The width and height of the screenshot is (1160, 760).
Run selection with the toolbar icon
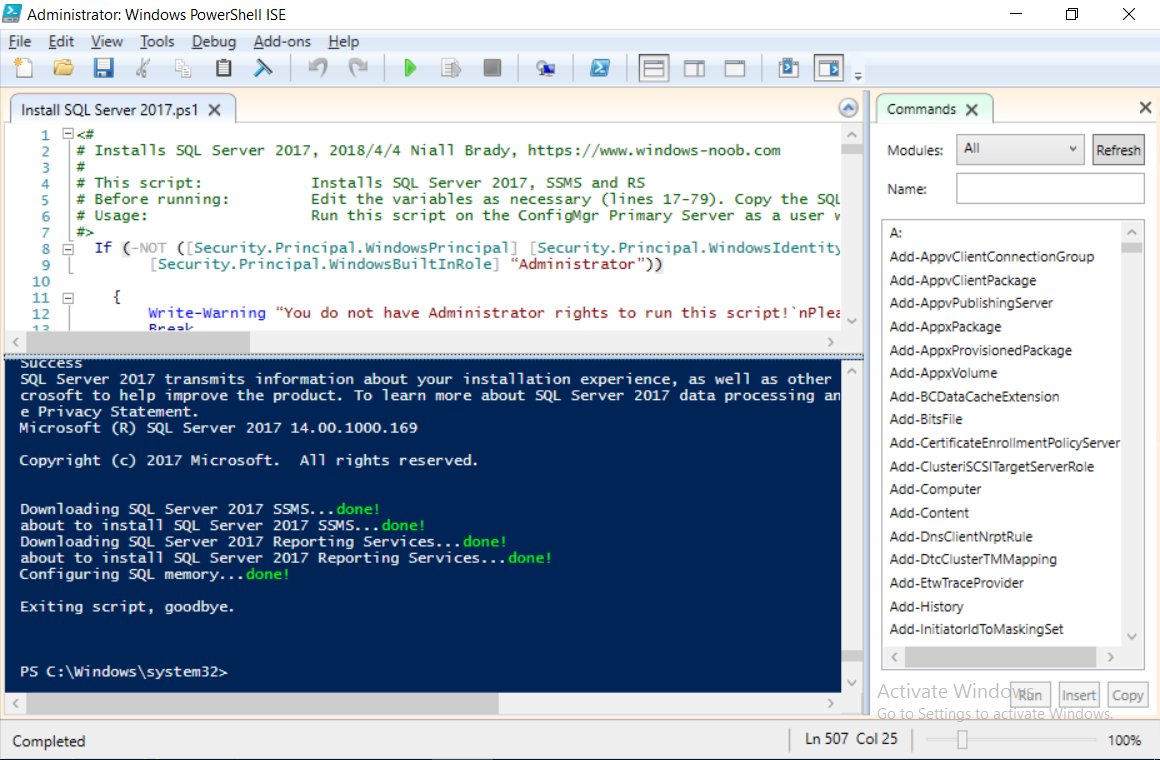pyautogui.click(x=451, y=68)
